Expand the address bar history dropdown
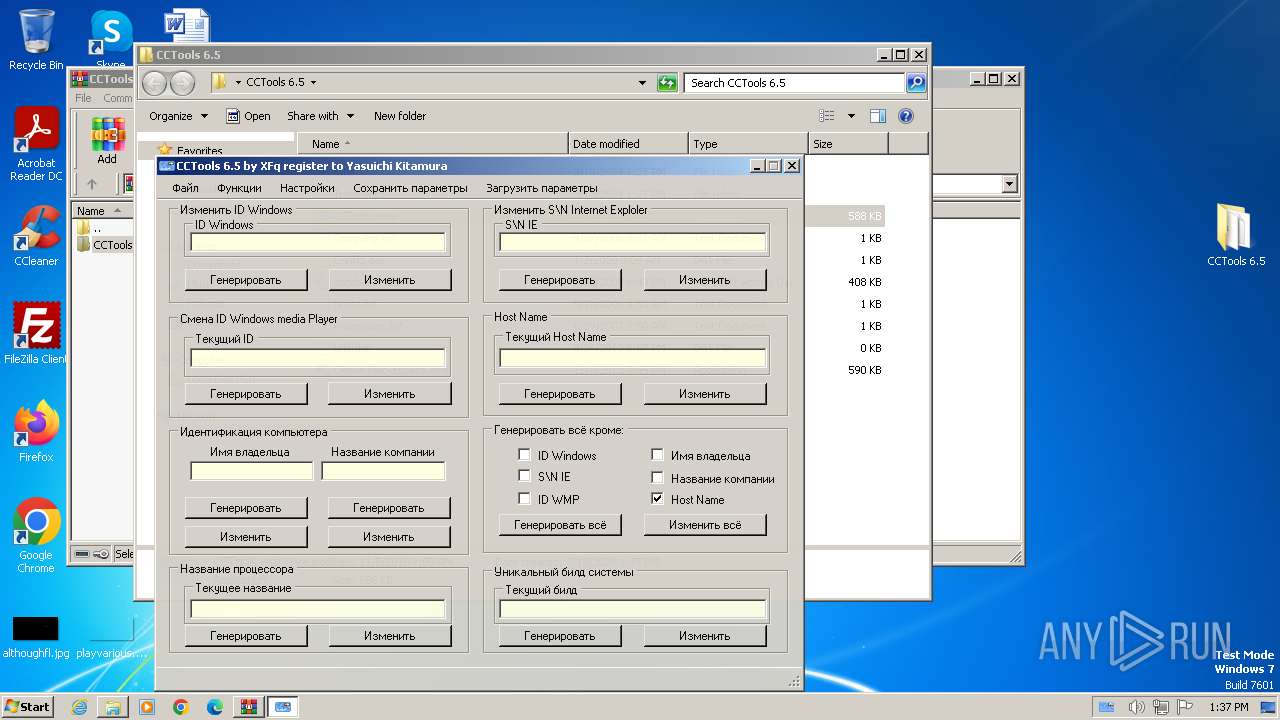 click(642, 83)
